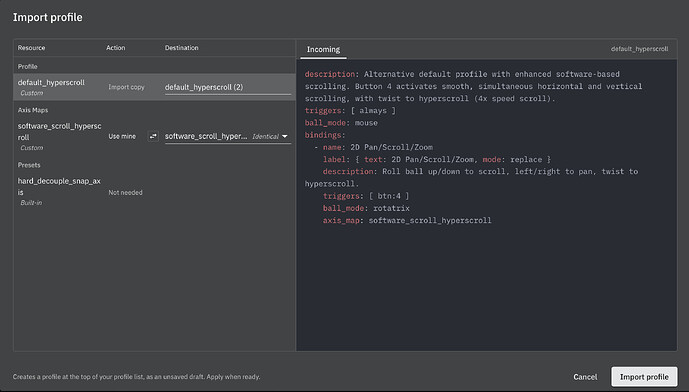
Task: Click the Identical status label
Action: coord(265,137)
